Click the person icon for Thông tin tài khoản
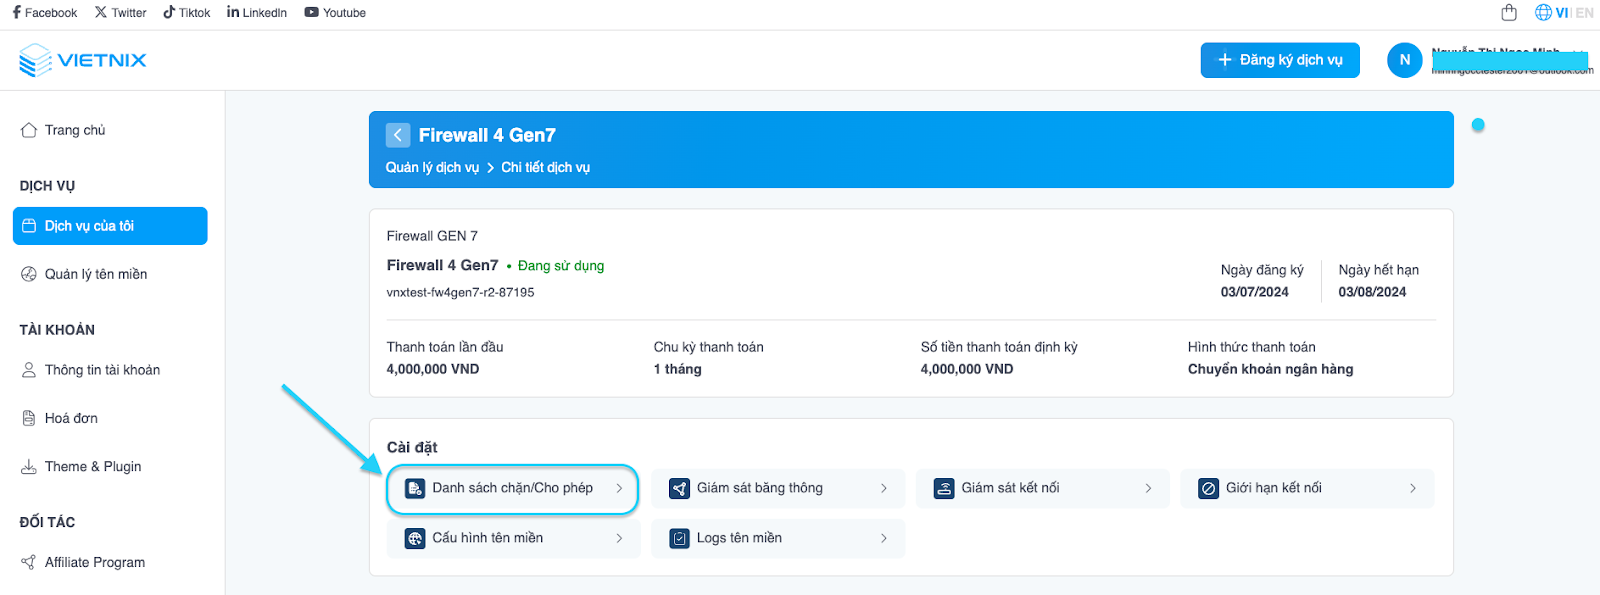 click(29, 370)
